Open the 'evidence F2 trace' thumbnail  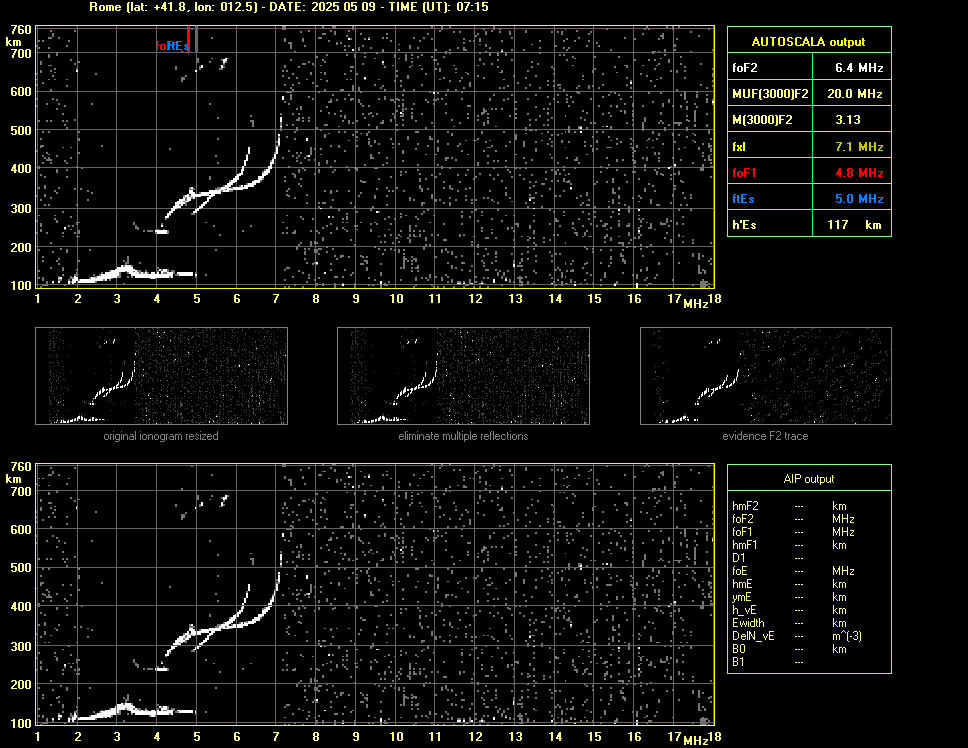click(766, 376)
